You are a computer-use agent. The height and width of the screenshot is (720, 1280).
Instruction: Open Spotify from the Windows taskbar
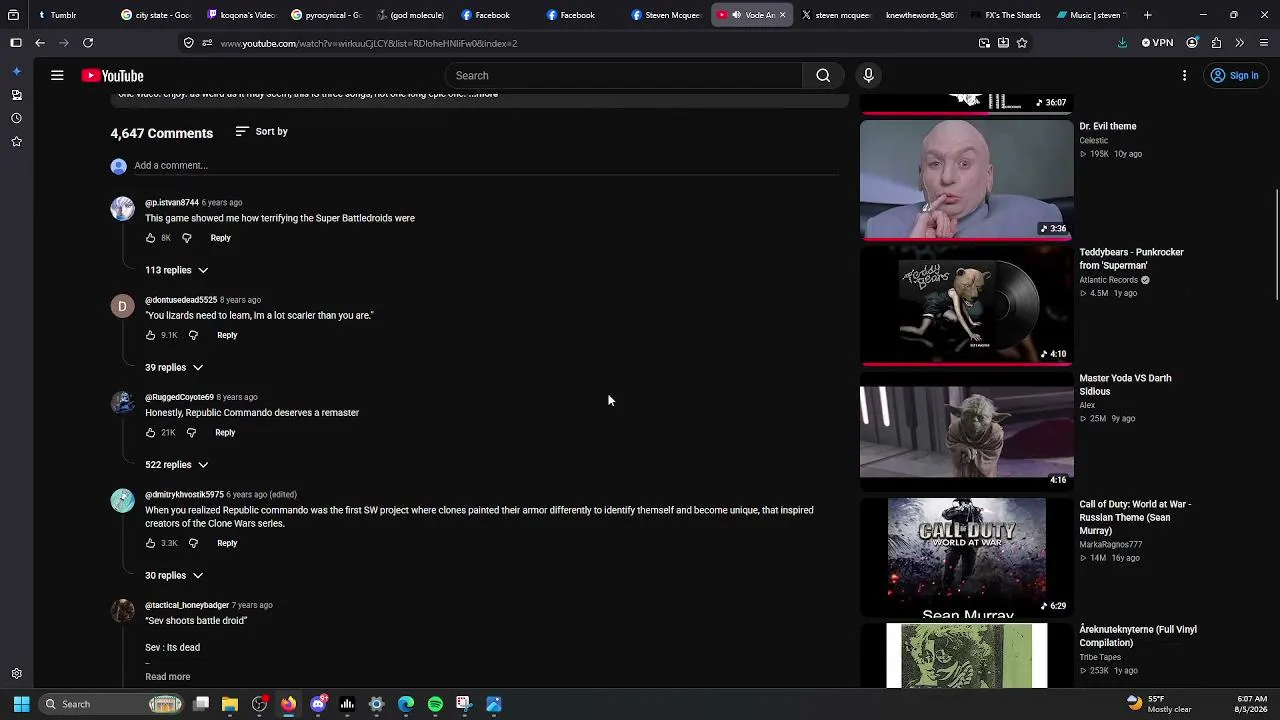[x=435, y=704]
